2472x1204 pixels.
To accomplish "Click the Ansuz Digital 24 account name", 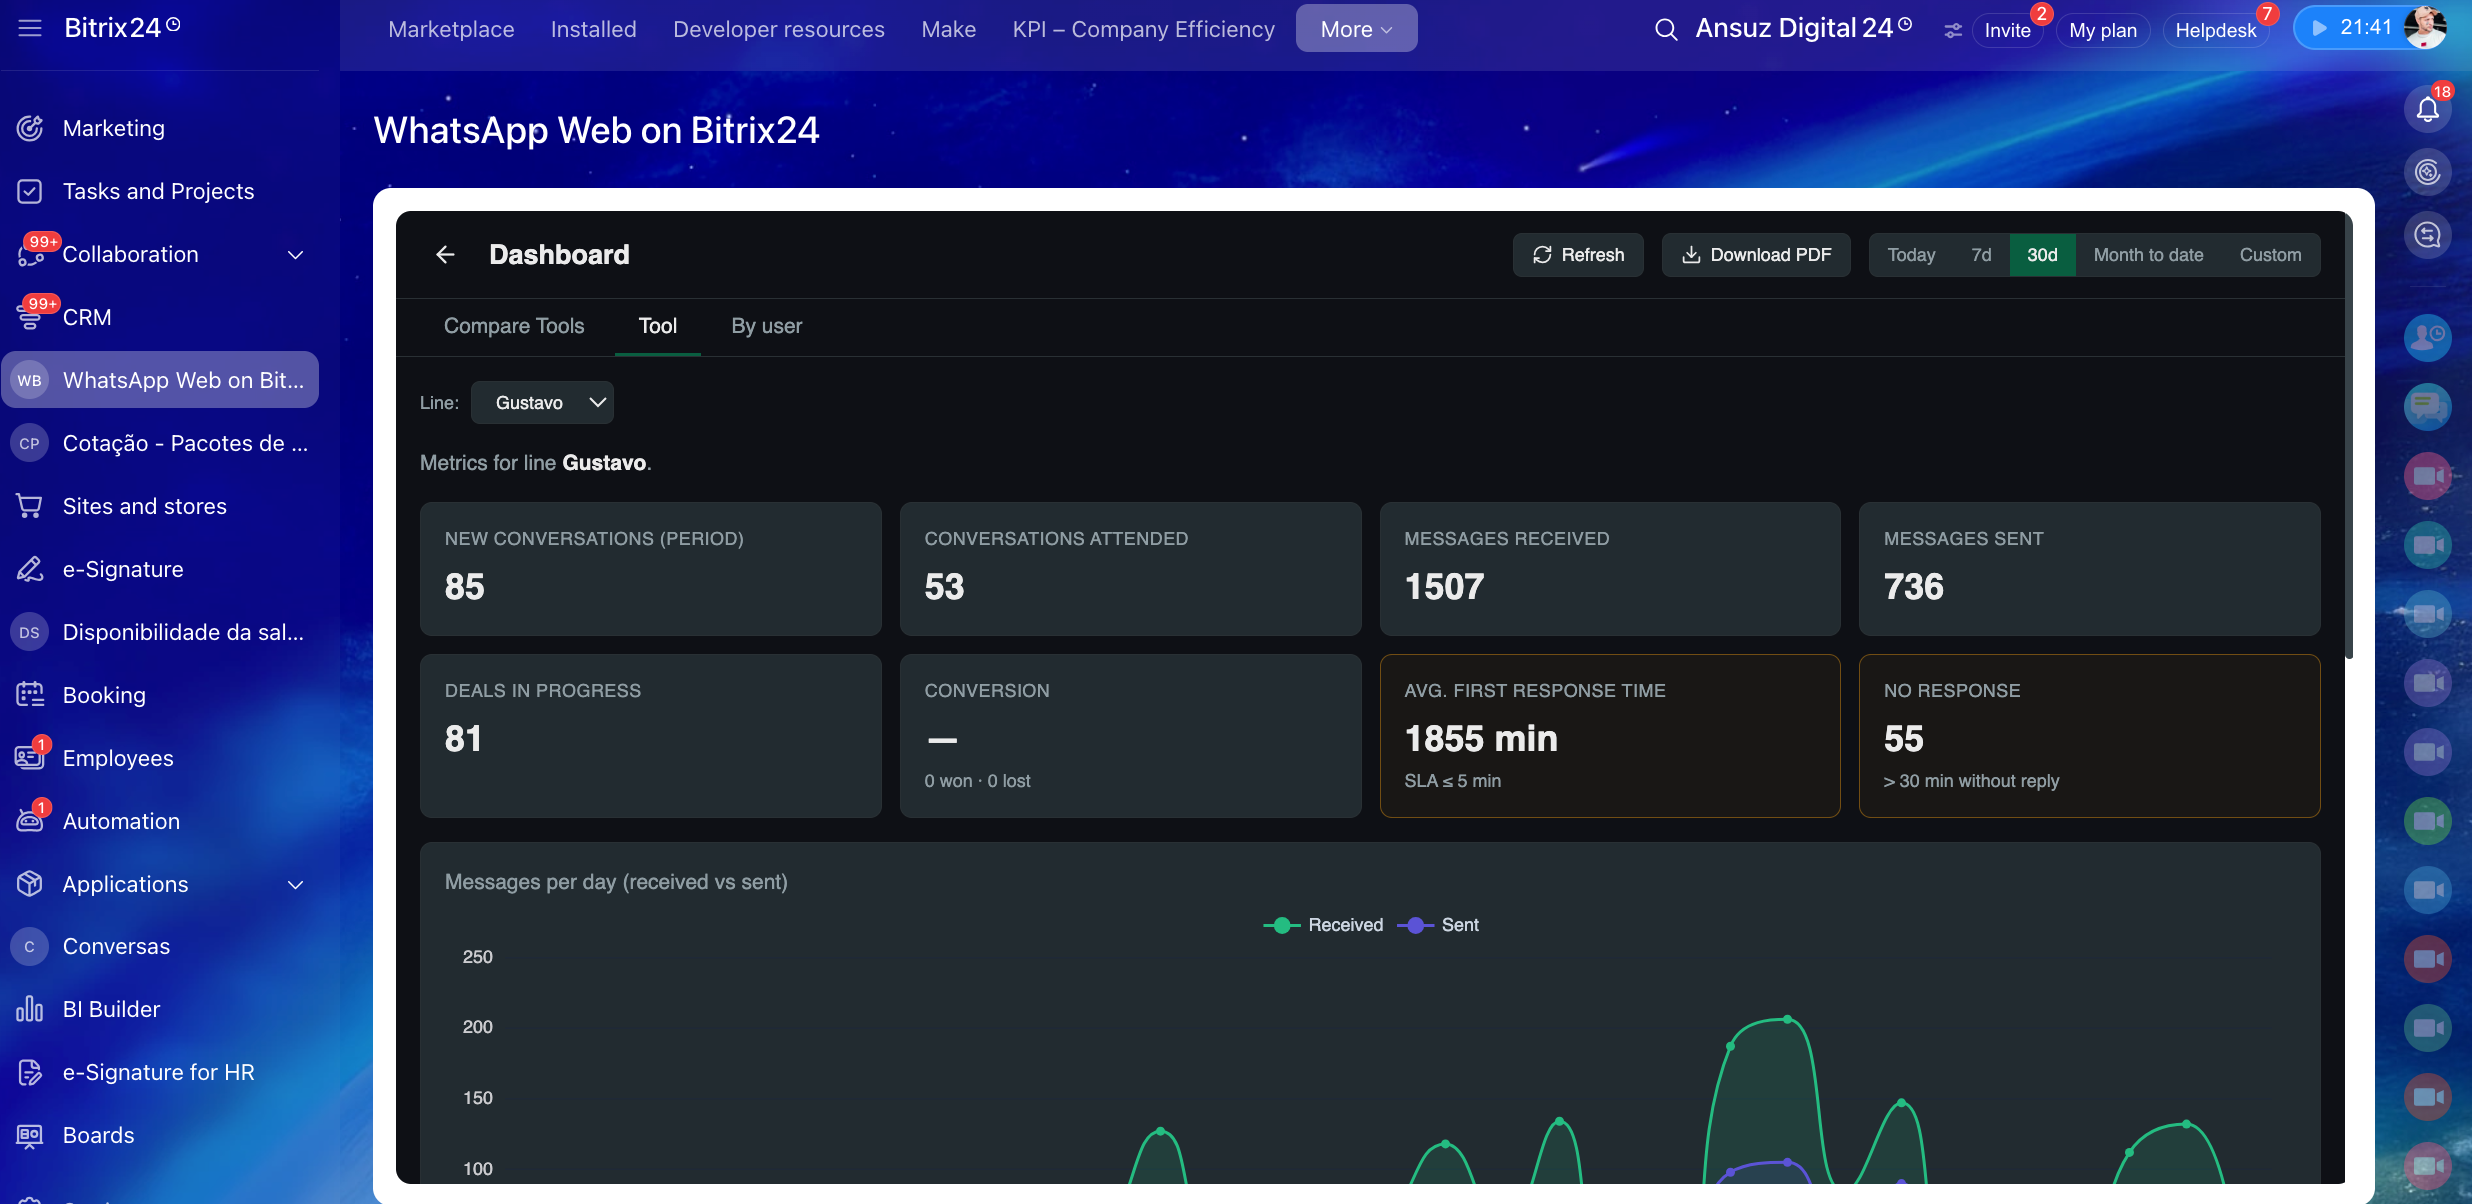I will pyautogui.click(x=1795, y=28).
